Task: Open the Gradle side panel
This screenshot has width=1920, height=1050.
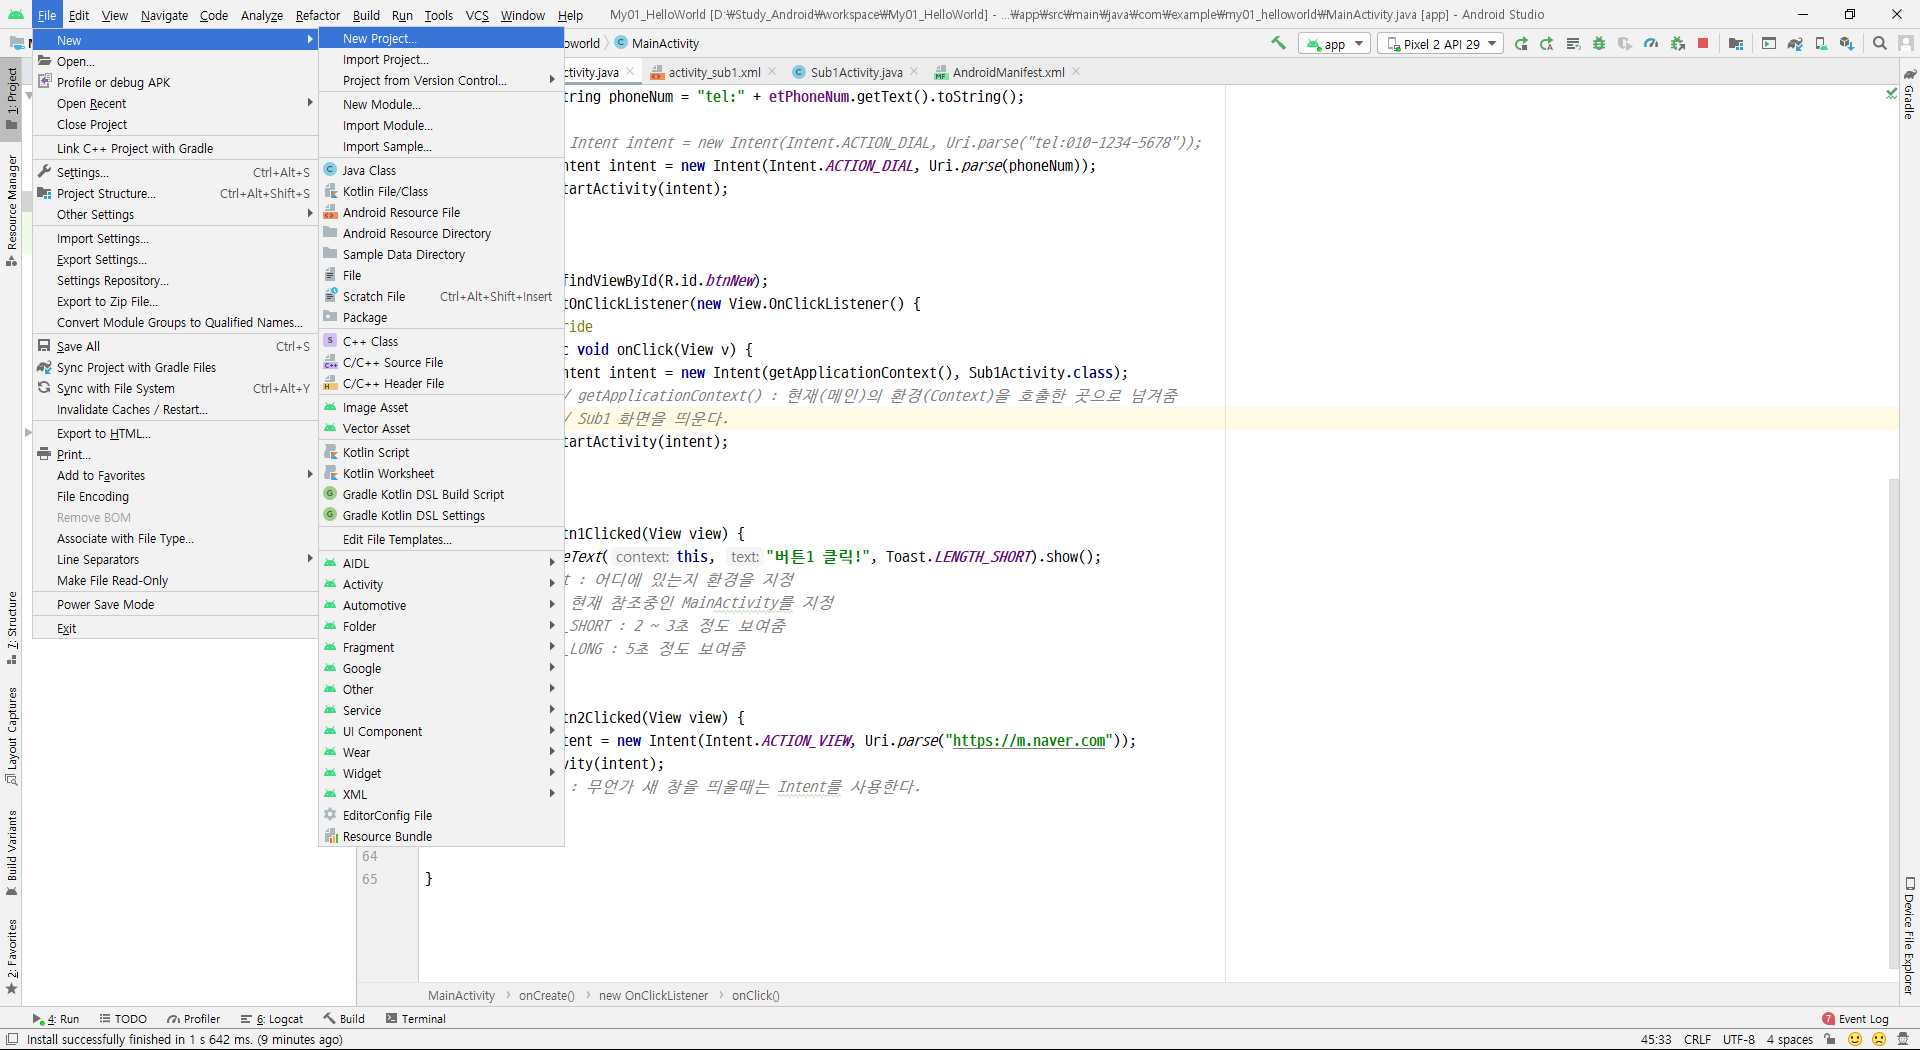Action: pyautogui.click(x=1909, y=95)
